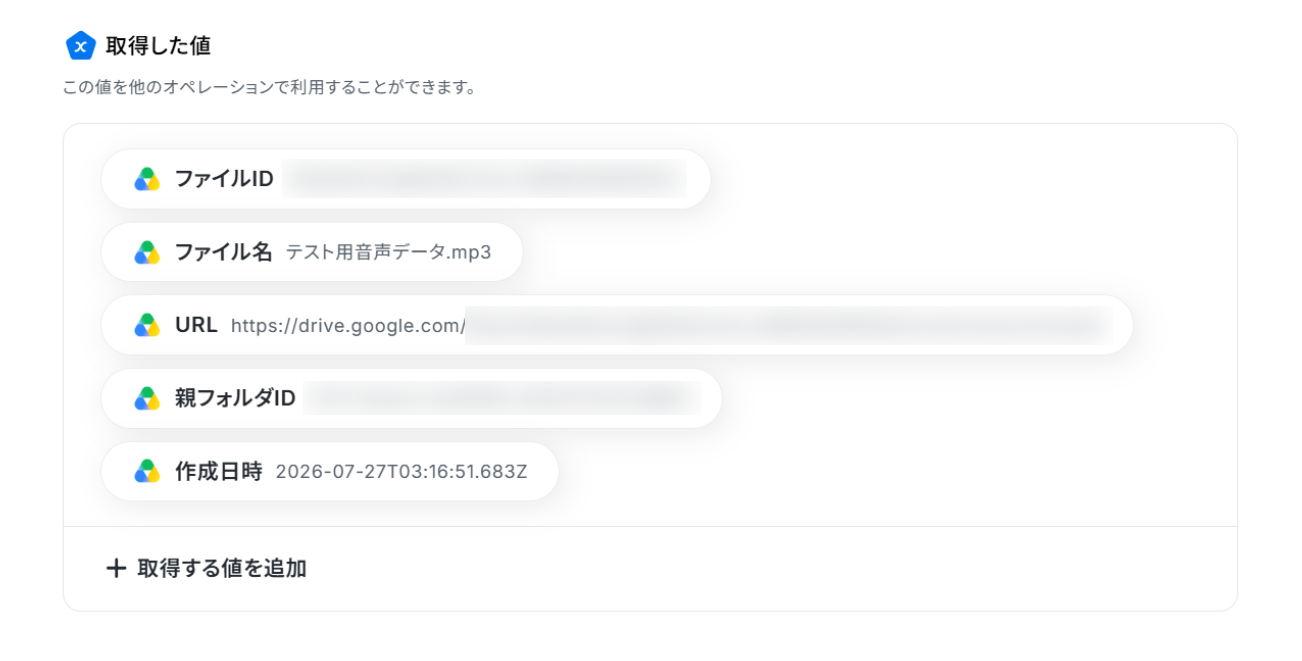The image size is (1302, 661).
Task: Click the description text under 取得した値
Action: click(269, 88)
